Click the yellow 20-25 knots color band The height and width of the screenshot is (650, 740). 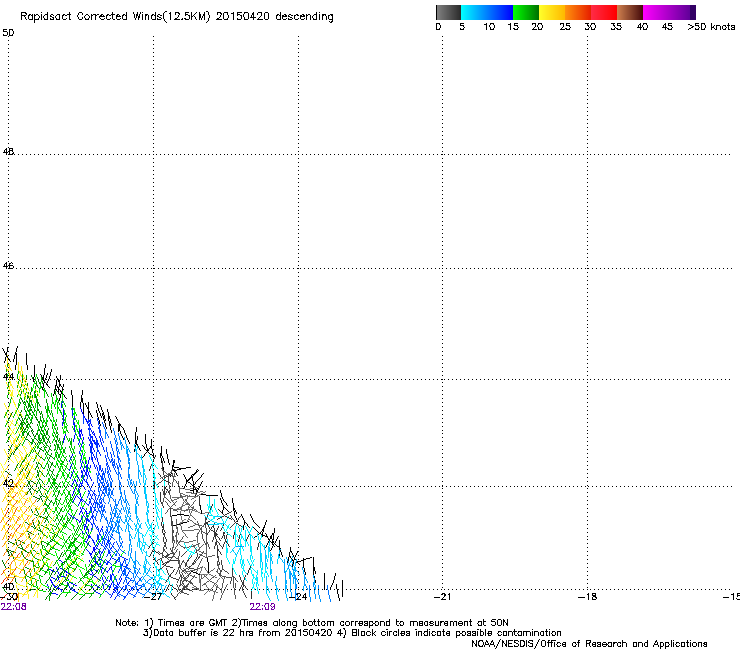(552, 12)
